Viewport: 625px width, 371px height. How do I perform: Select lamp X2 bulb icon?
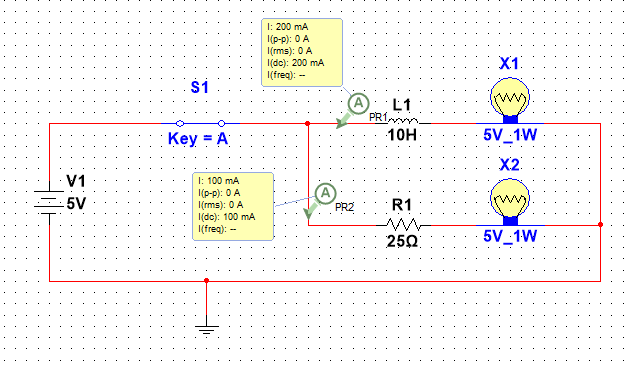(x=510, y=202)
